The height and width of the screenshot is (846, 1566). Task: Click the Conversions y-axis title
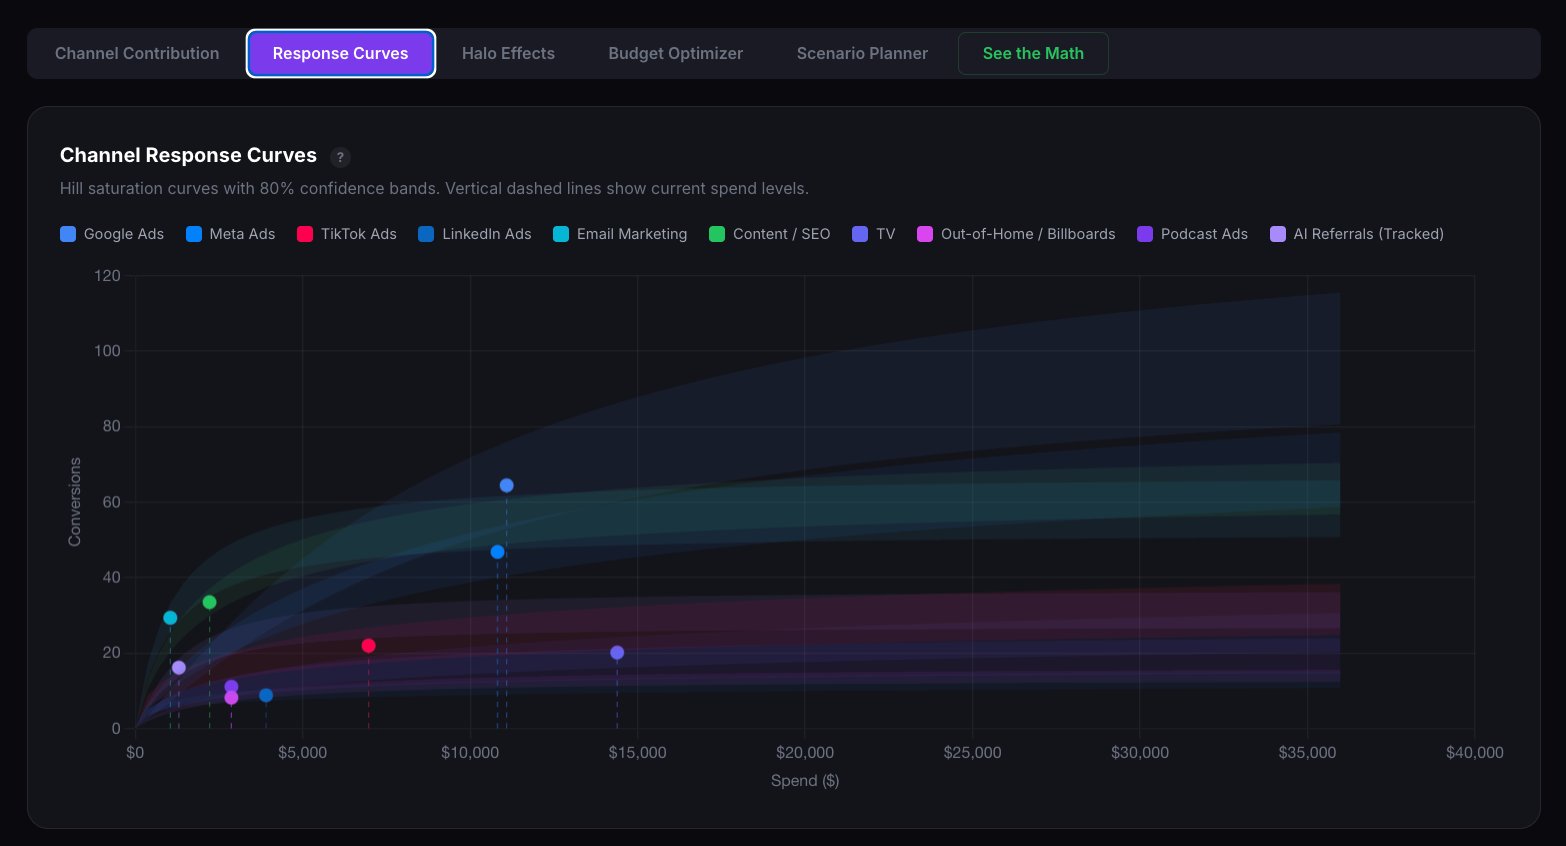(x=74, y=502)
